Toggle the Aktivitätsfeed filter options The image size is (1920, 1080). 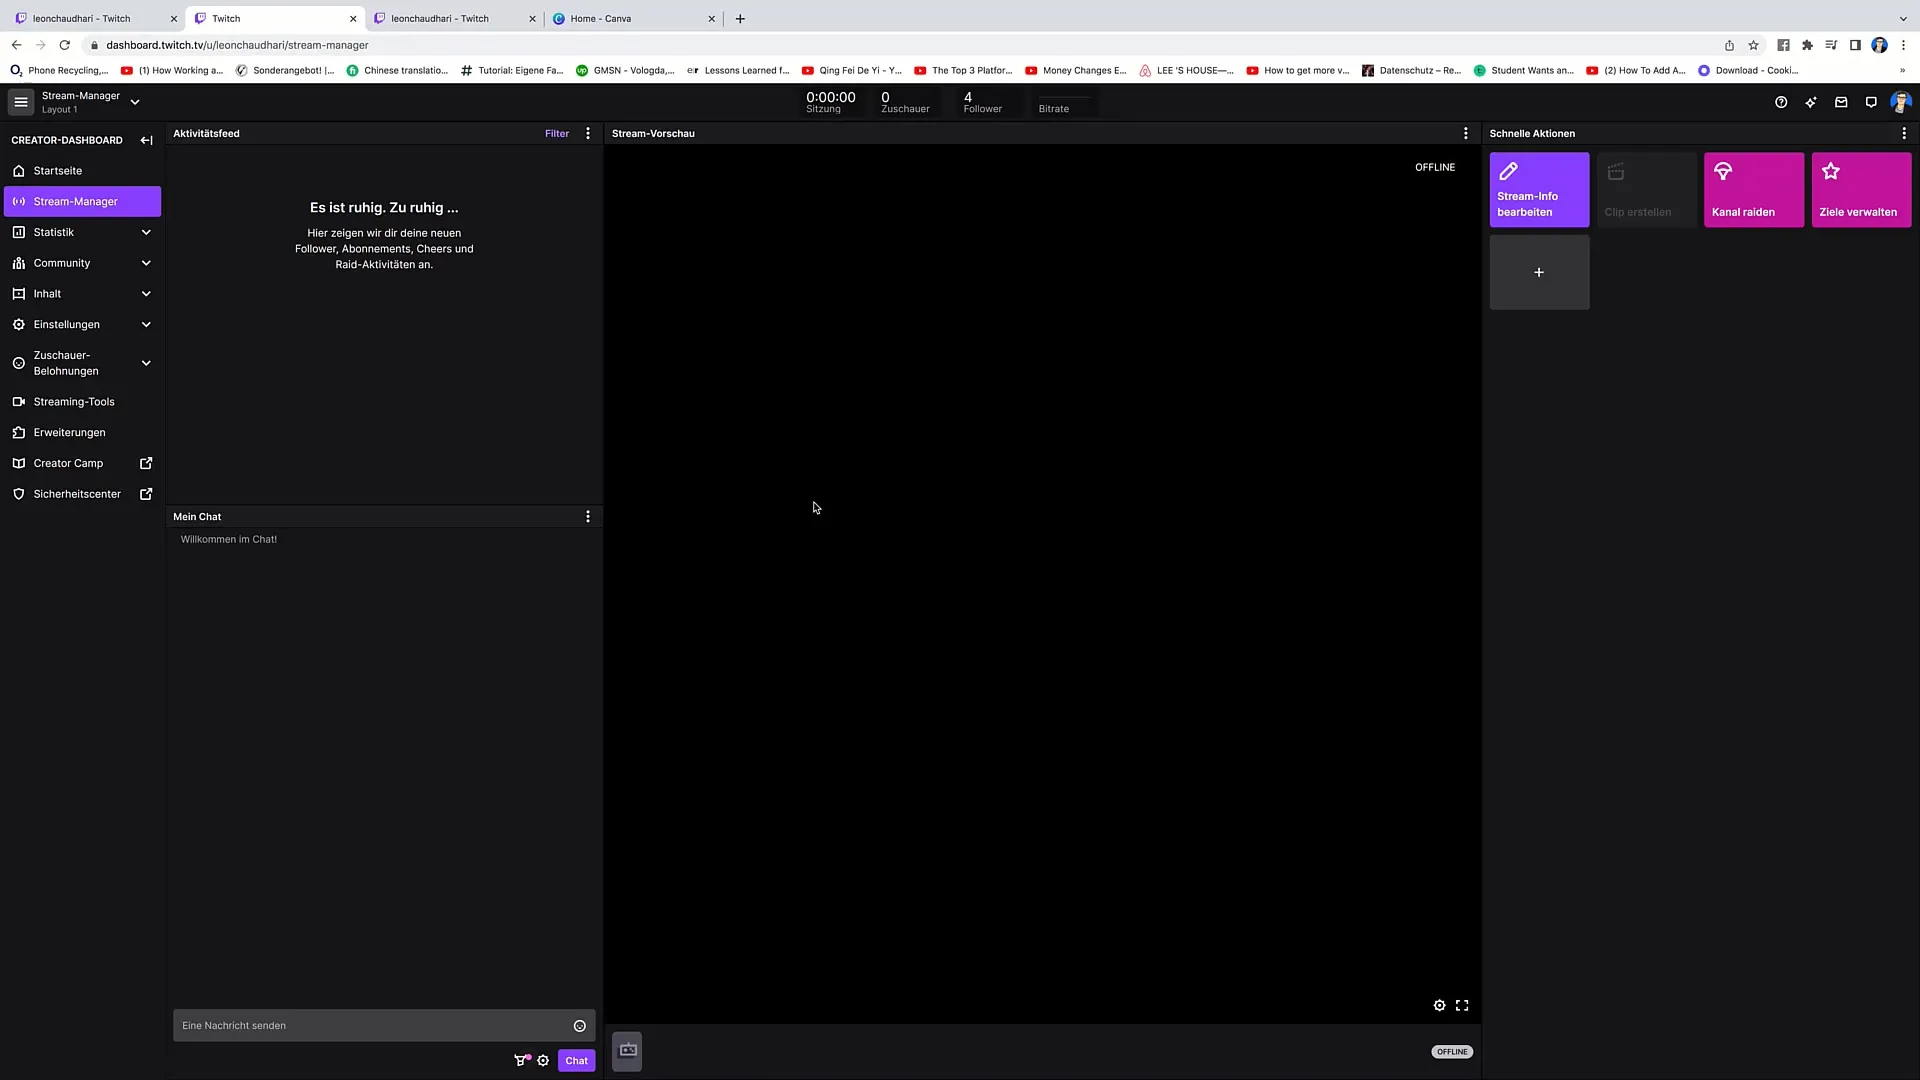click(555, 132)
